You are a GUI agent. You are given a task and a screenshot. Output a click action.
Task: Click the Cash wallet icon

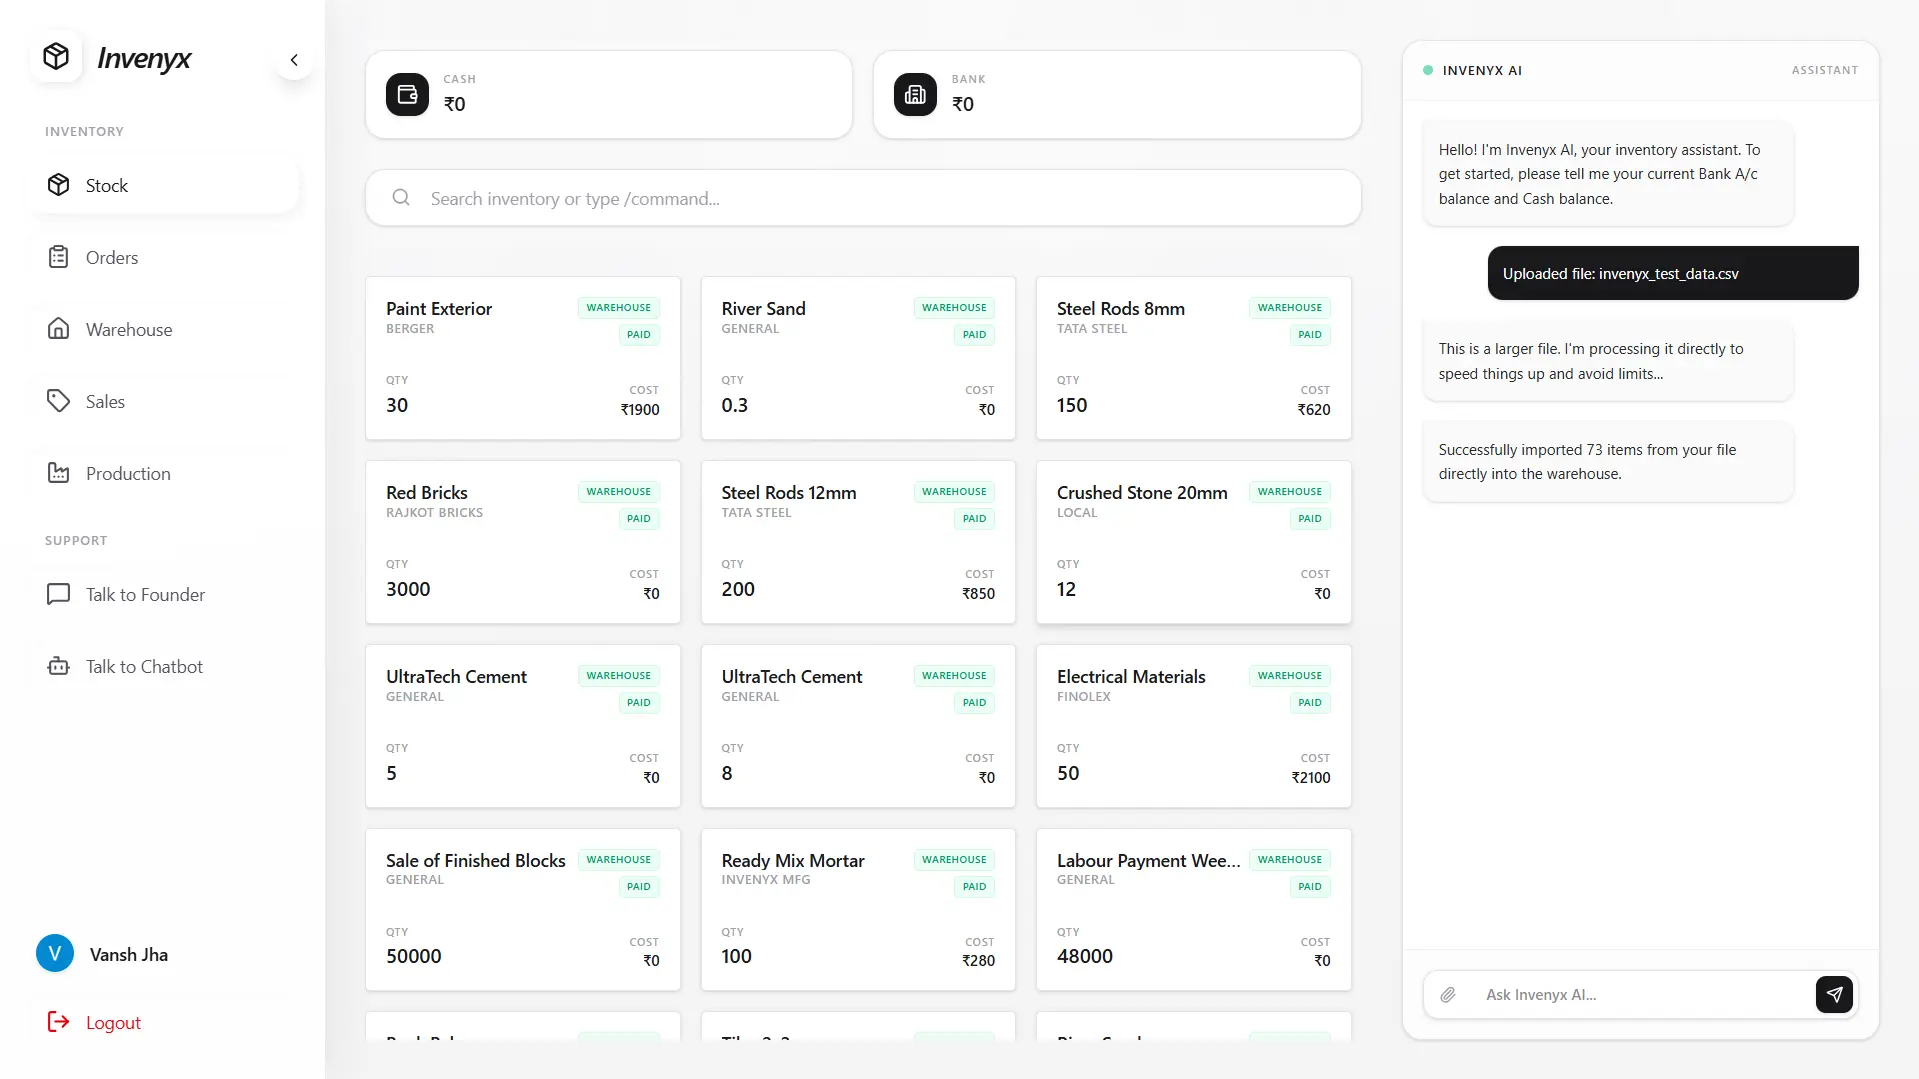pyautogui.click(x=407, y=95)
